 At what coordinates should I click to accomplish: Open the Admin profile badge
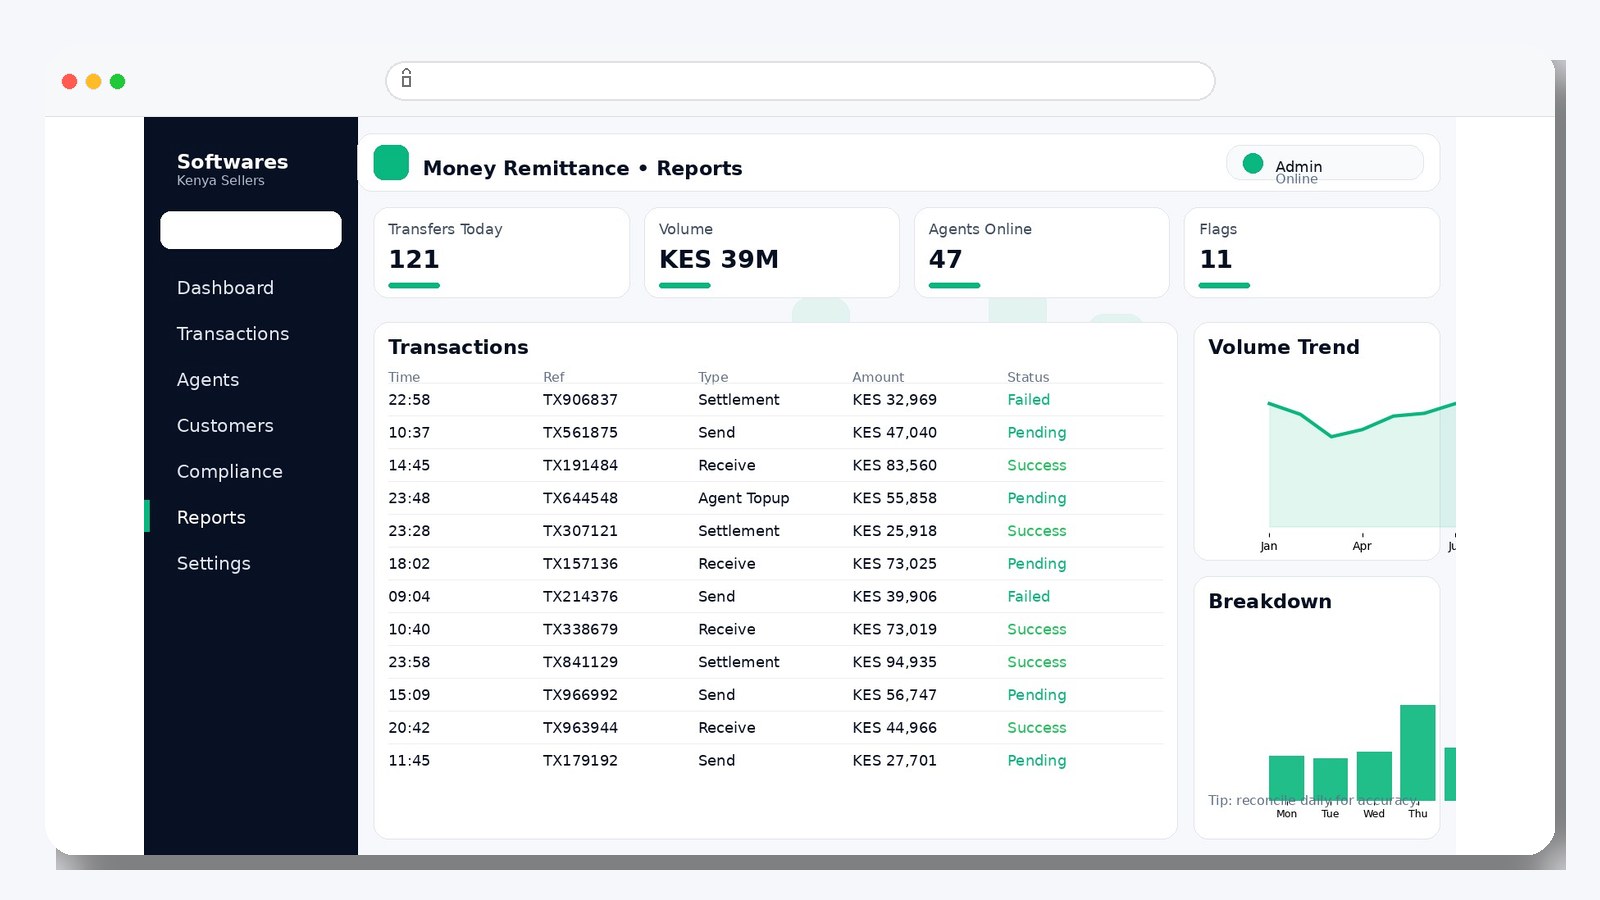point(1325,162)
